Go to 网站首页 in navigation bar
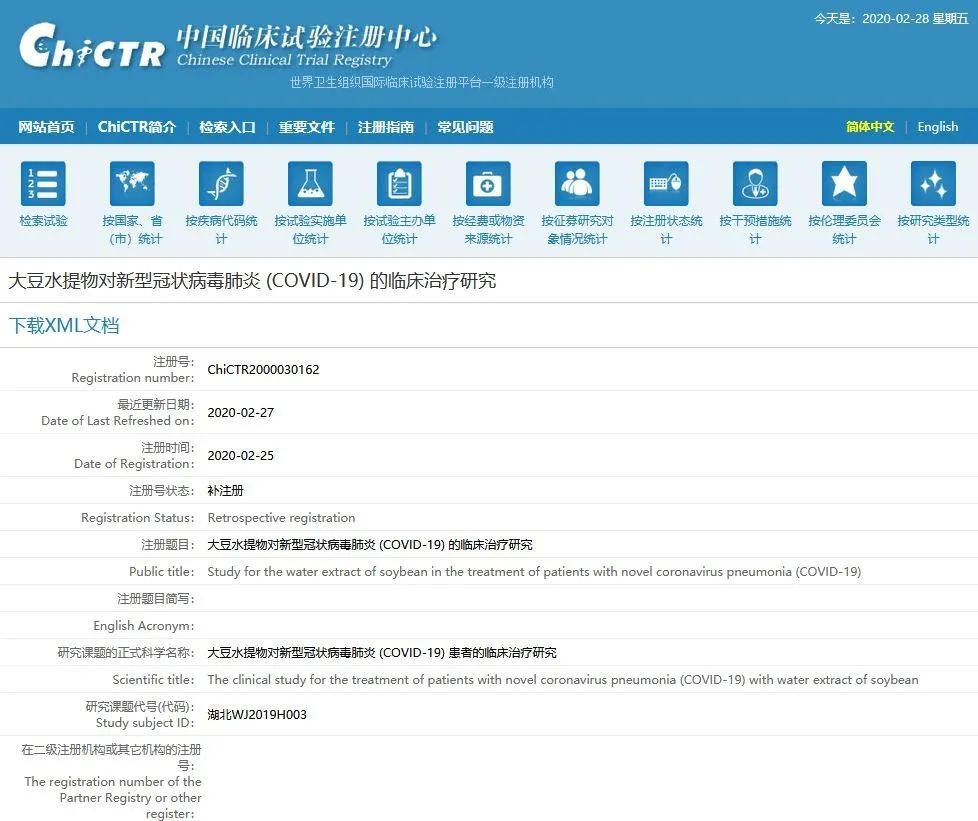978x821 pixels. coord(46,127)
